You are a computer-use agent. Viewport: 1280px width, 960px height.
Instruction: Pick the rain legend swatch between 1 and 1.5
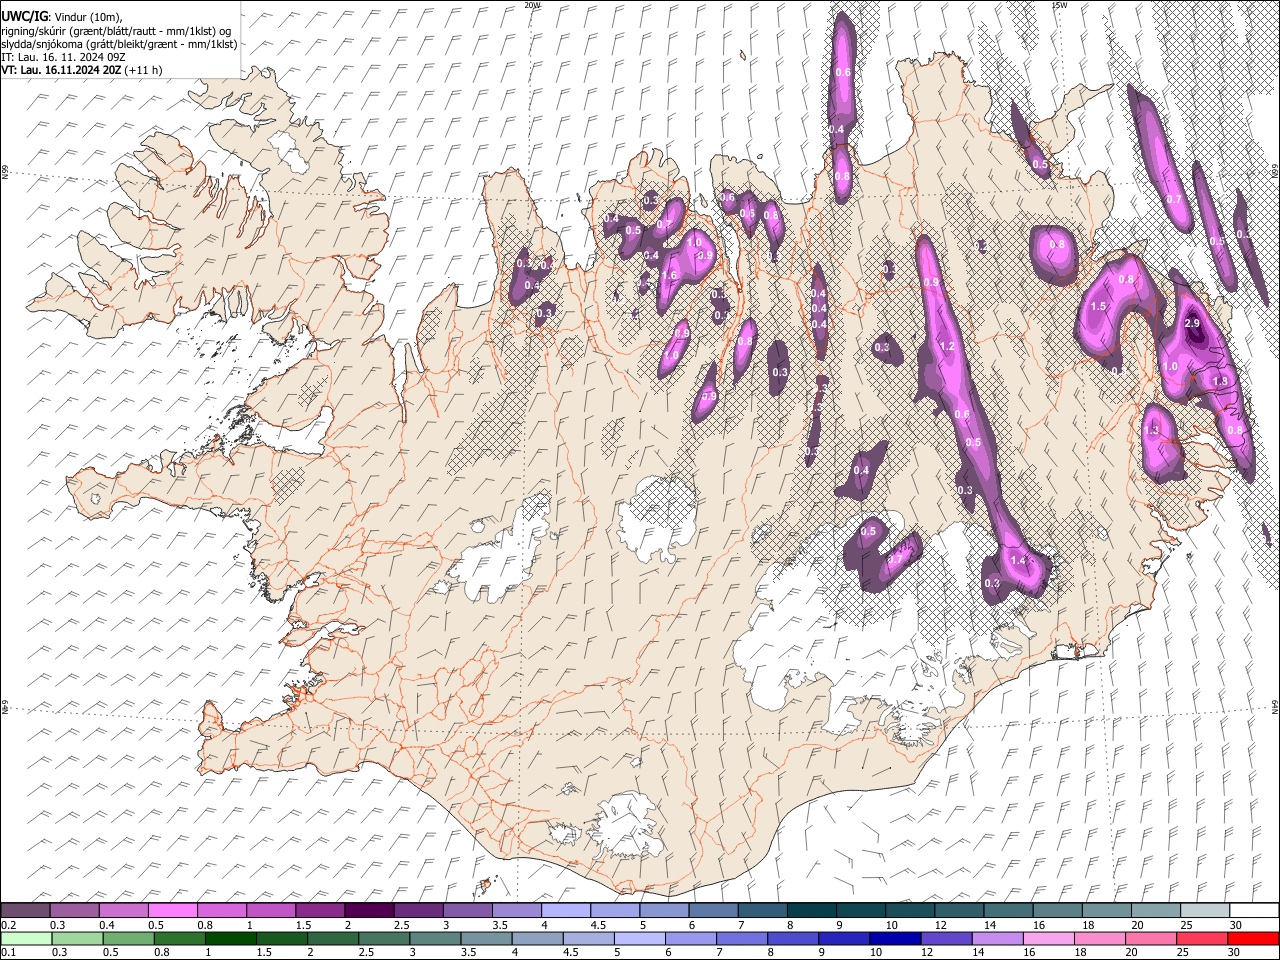pos(229,938)
